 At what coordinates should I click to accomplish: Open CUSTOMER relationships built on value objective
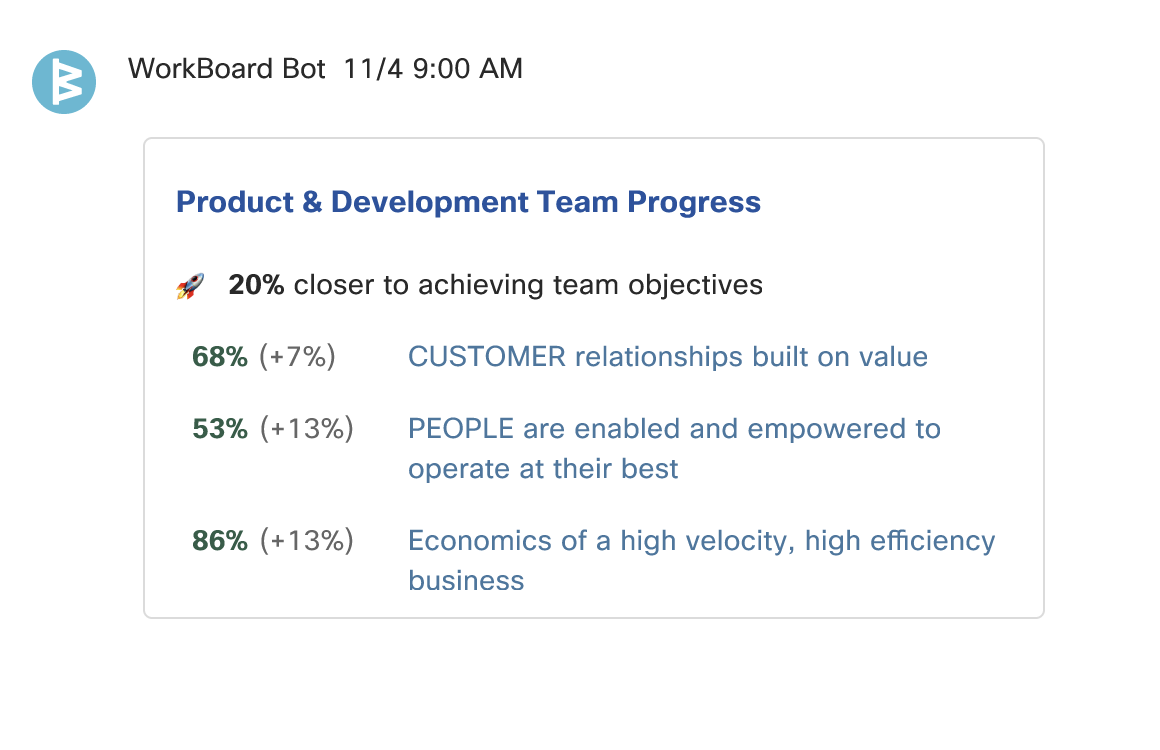click(668, 357)
